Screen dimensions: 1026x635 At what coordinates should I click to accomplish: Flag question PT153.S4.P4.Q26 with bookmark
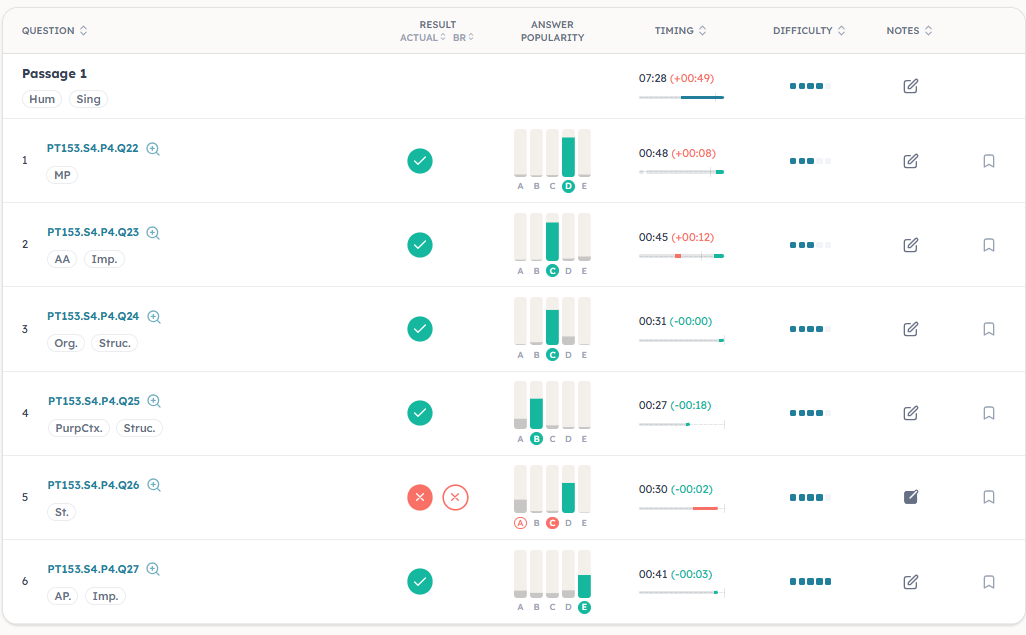(988, 497)
